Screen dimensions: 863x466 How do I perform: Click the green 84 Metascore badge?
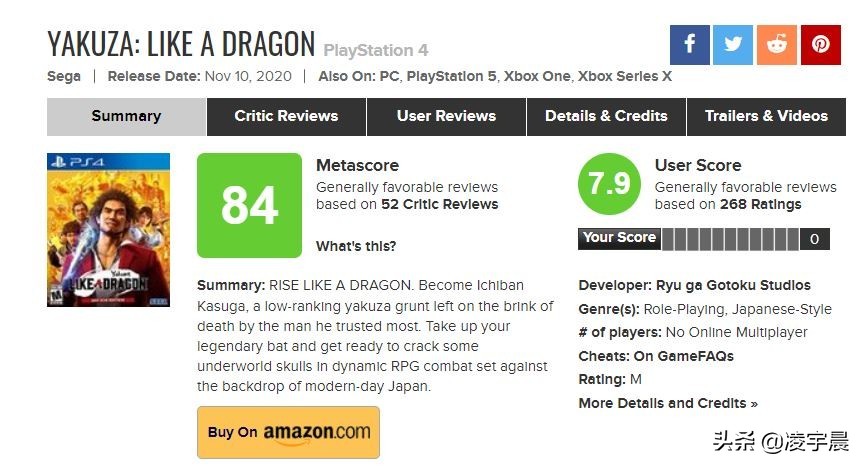click(x=249, y=205)
